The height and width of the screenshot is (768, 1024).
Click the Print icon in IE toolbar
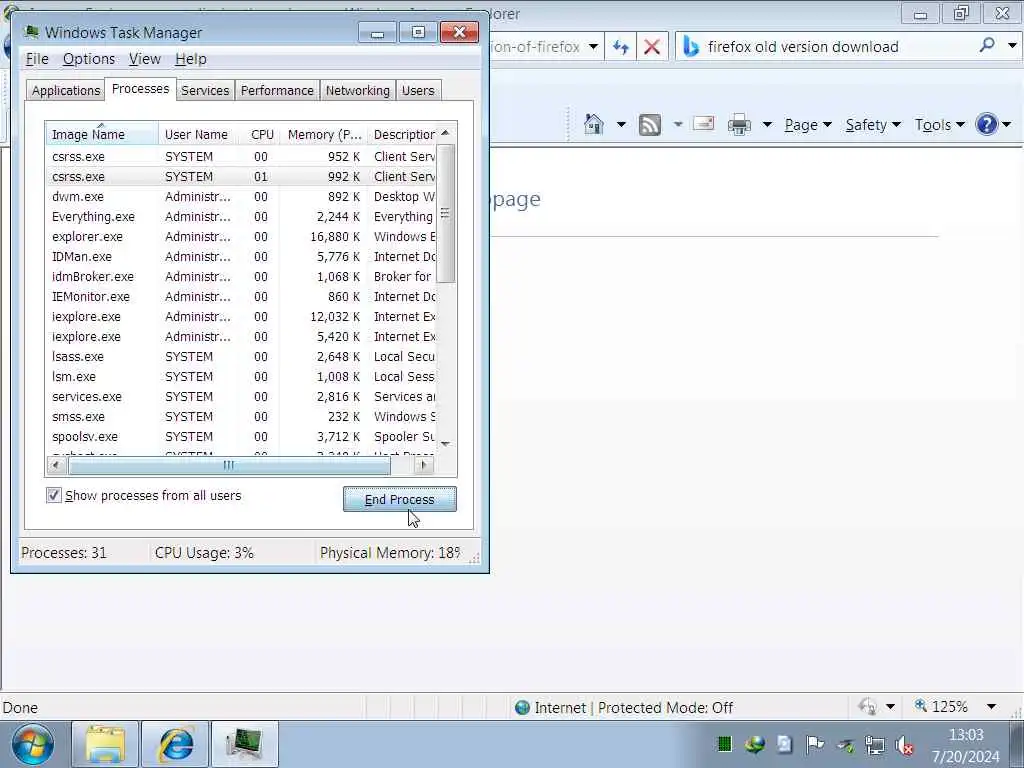739,124
